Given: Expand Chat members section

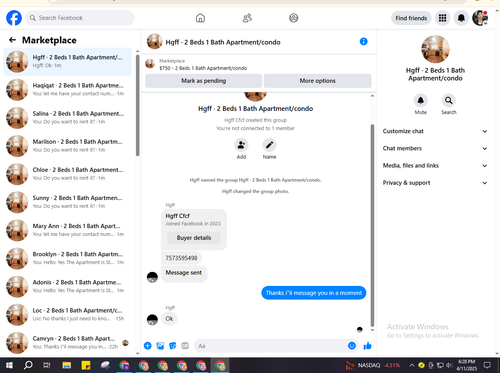Looking at the screenshot, I should [x=435, y=148].
